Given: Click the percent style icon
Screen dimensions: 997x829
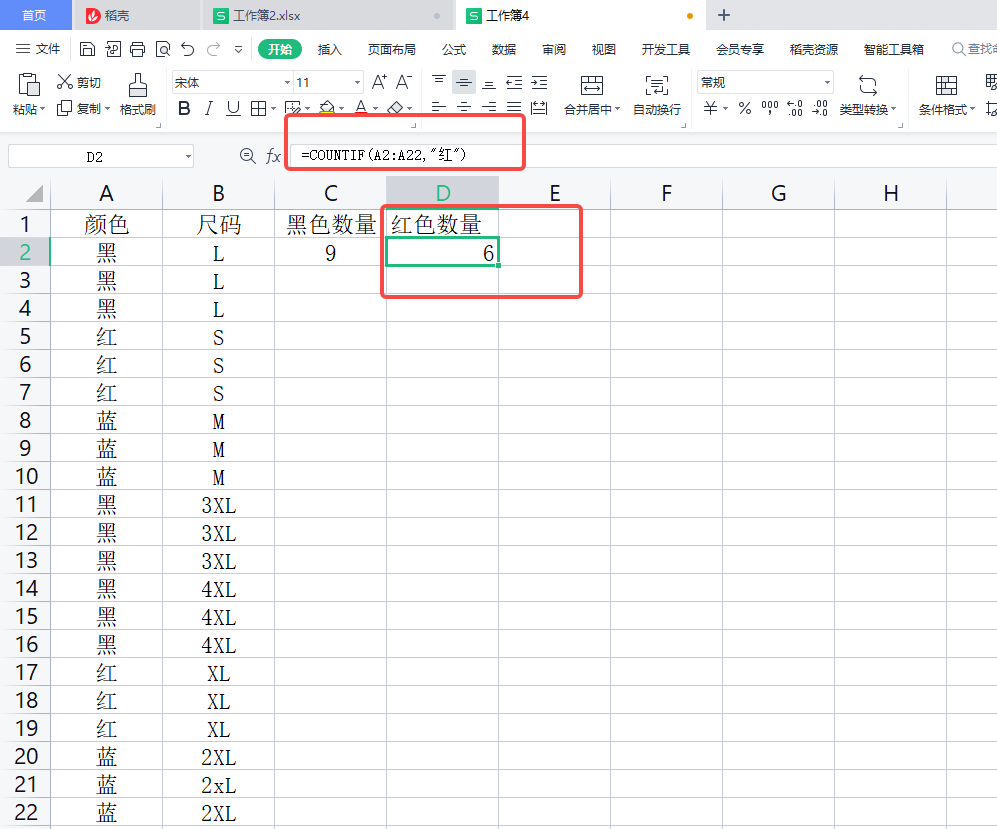Looking at the screenshot, I should [744, 108].
